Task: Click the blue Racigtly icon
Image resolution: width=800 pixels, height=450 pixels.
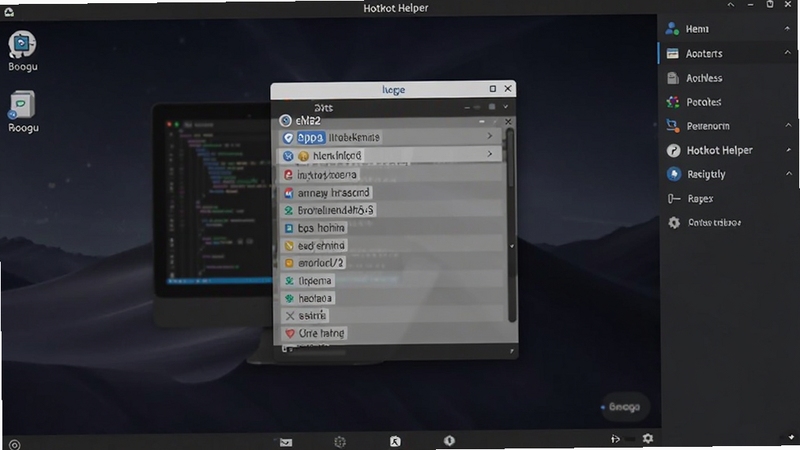Action: [x=673, y=174]
